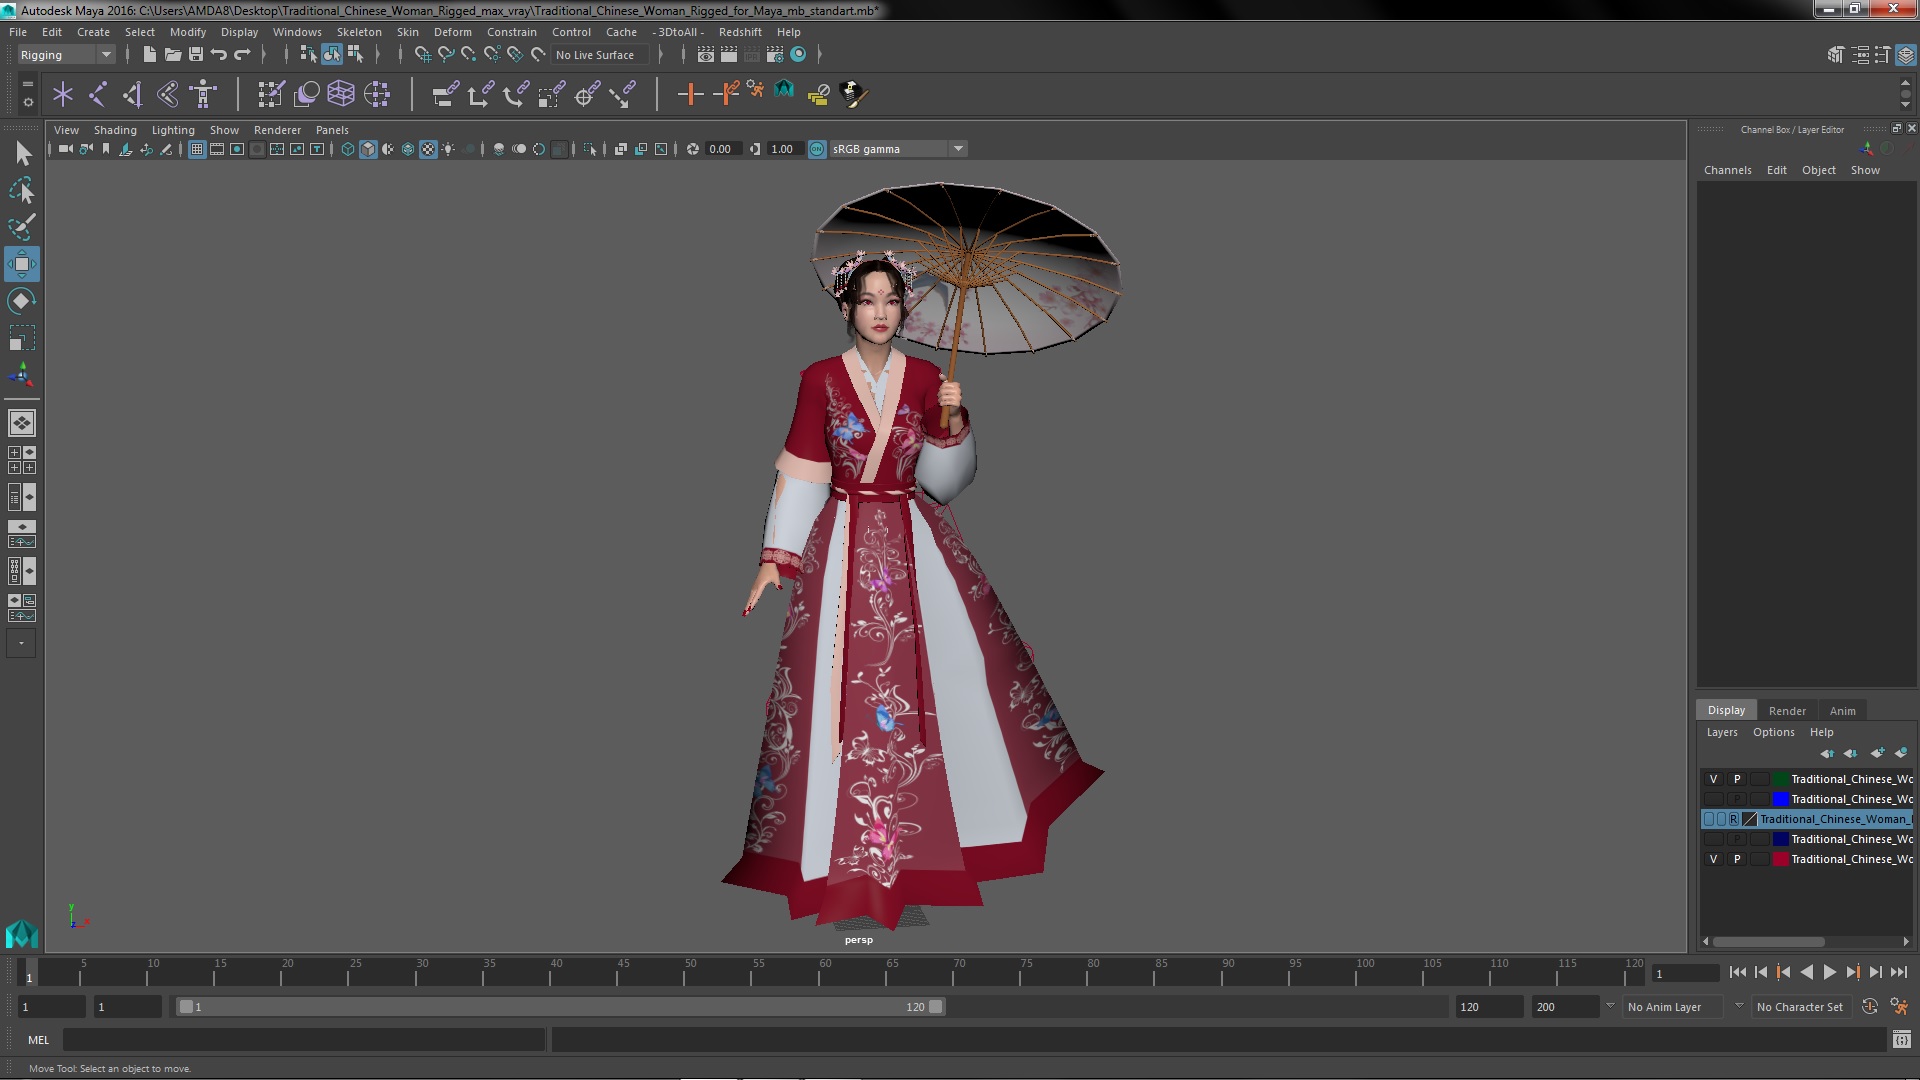This screenshot has width=1920, height=1080.
Task: Open the Deform menu
Action: [452, 32]
